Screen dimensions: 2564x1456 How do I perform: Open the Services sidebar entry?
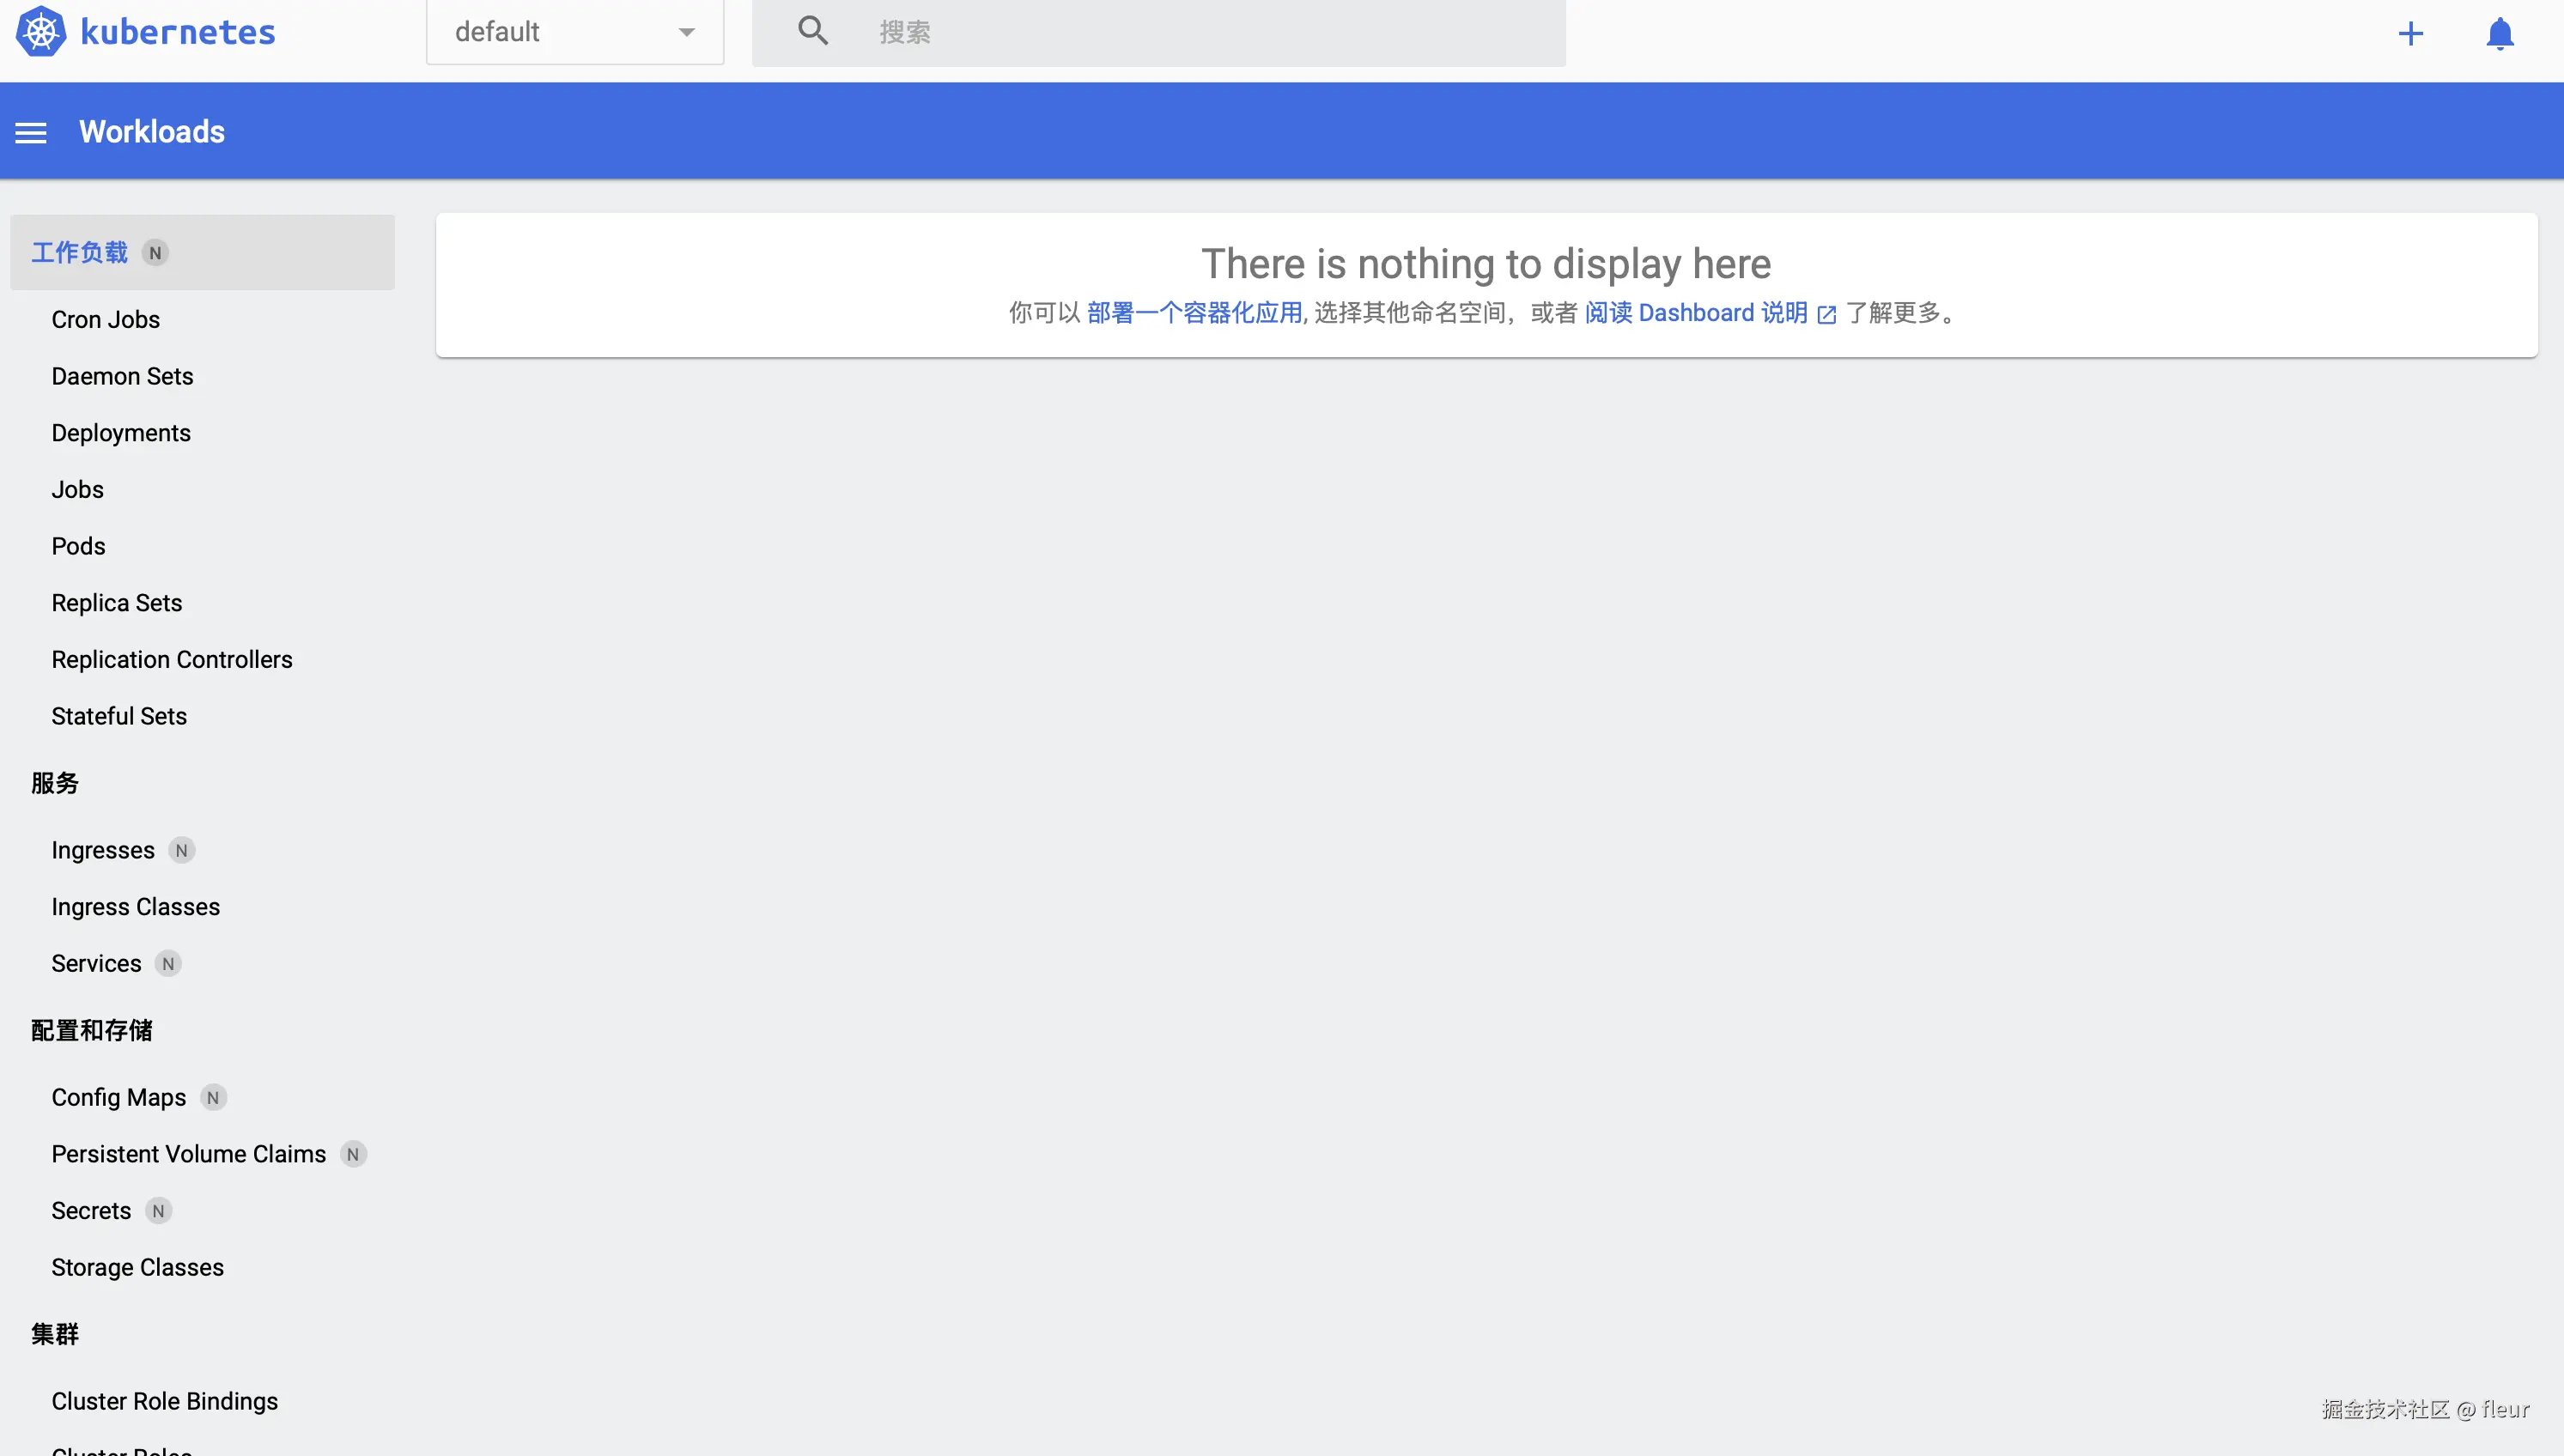pyautogui.click(x=96, y=963)
